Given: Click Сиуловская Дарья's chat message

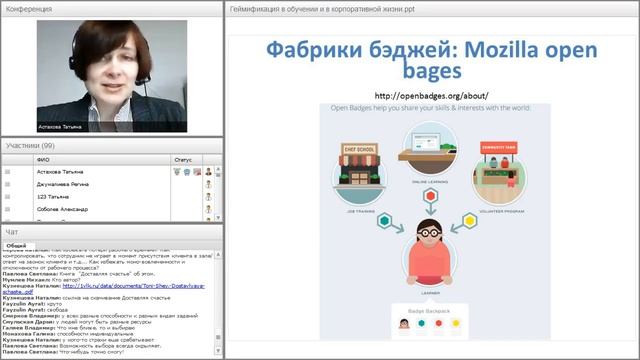Looking at the screenshot, I should tap(77, 322).
